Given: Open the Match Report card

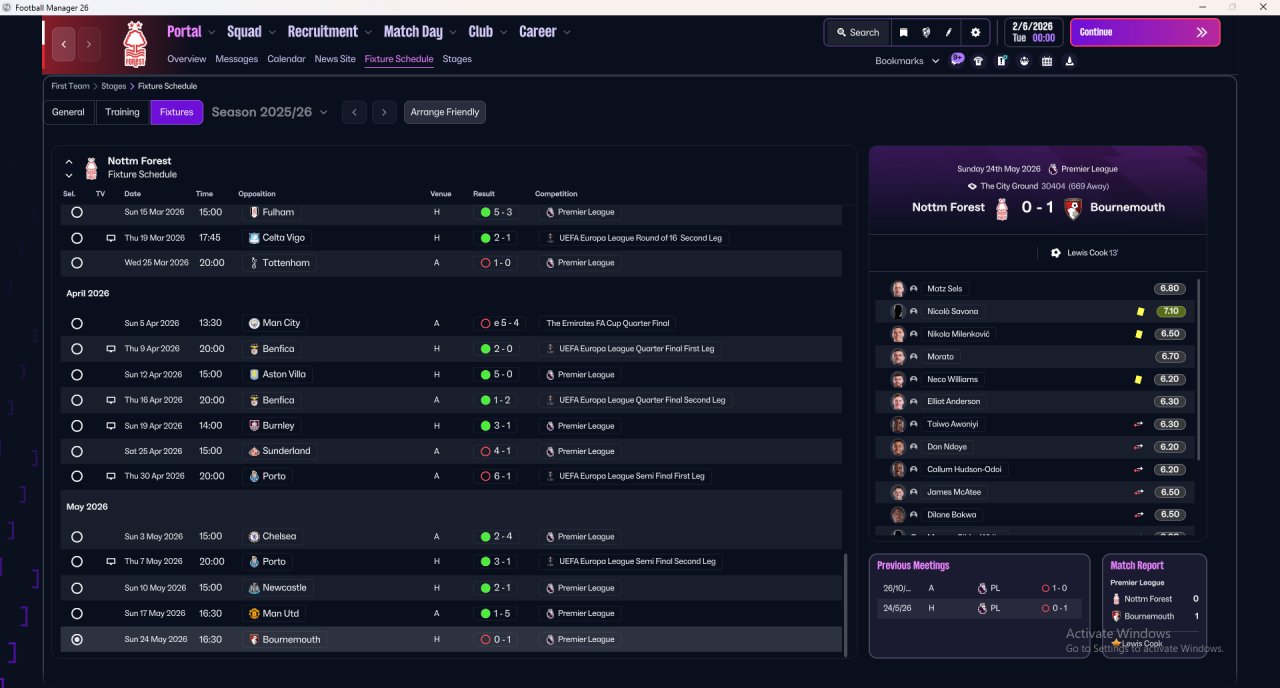Looking at the screenshot, I should 1154,606.
